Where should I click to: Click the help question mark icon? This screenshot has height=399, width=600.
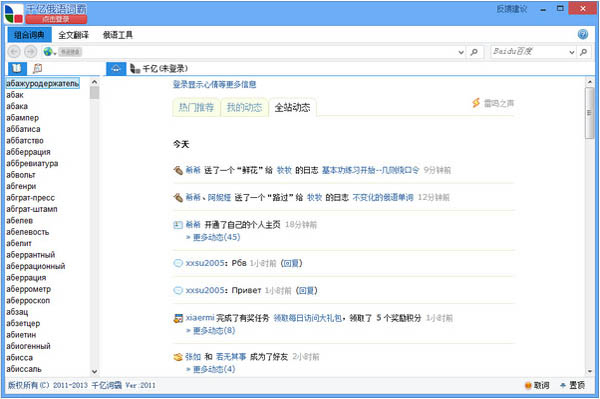click(582, 34)
